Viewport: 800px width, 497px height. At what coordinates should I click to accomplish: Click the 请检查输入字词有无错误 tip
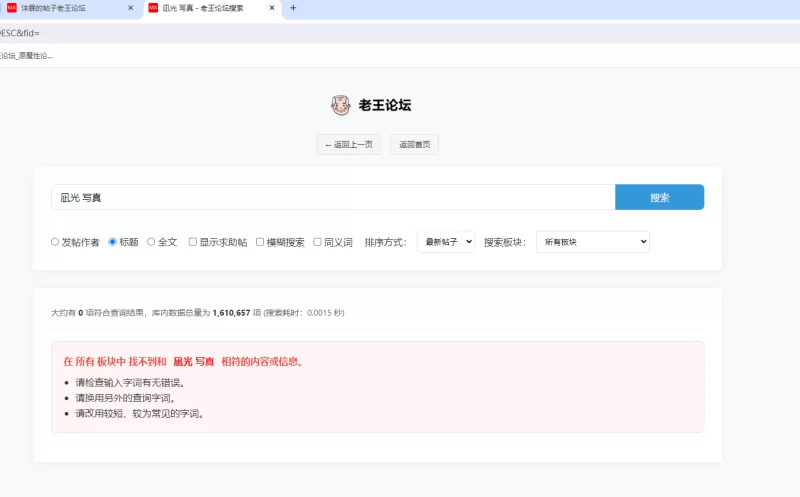coord(130,383)
